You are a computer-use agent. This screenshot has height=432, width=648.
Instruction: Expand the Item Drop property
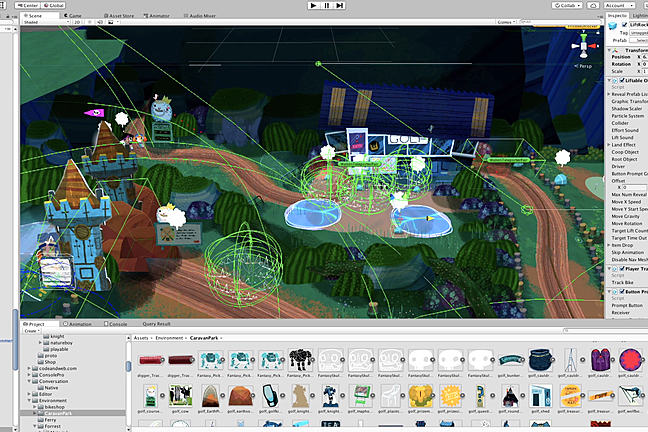pos(609,245)
